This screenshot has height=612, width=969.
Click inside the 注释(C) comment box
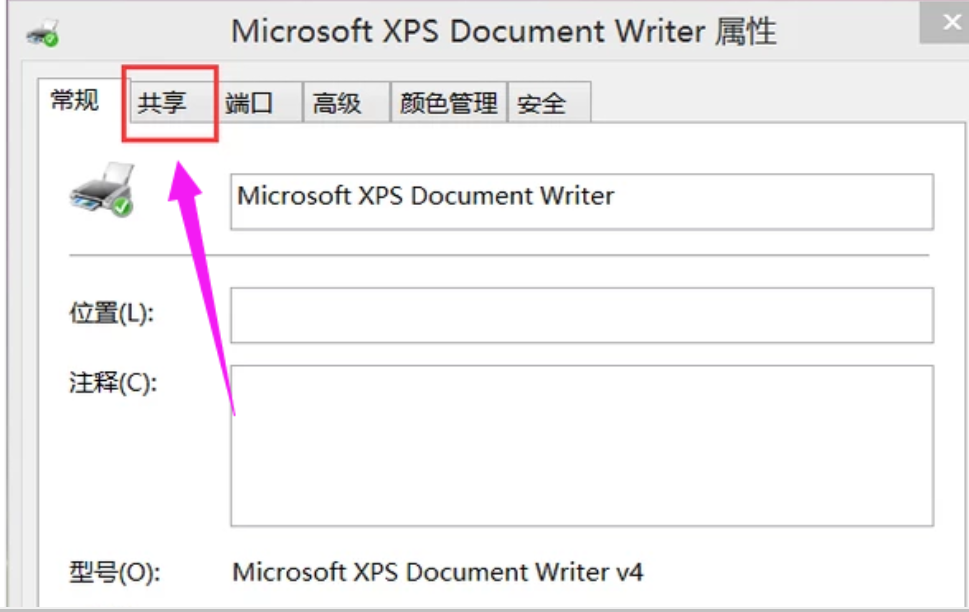(x=581, y=445)
